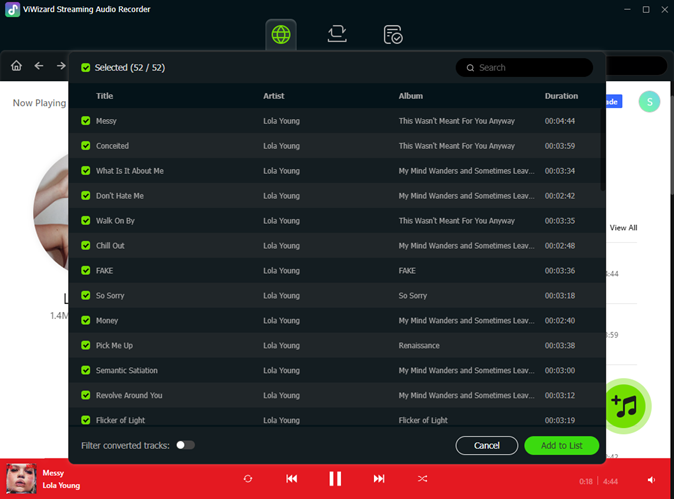This screenshot has height=499, width=674.
Task: Click the 4:44 total time in player
Action: [610, 481]
